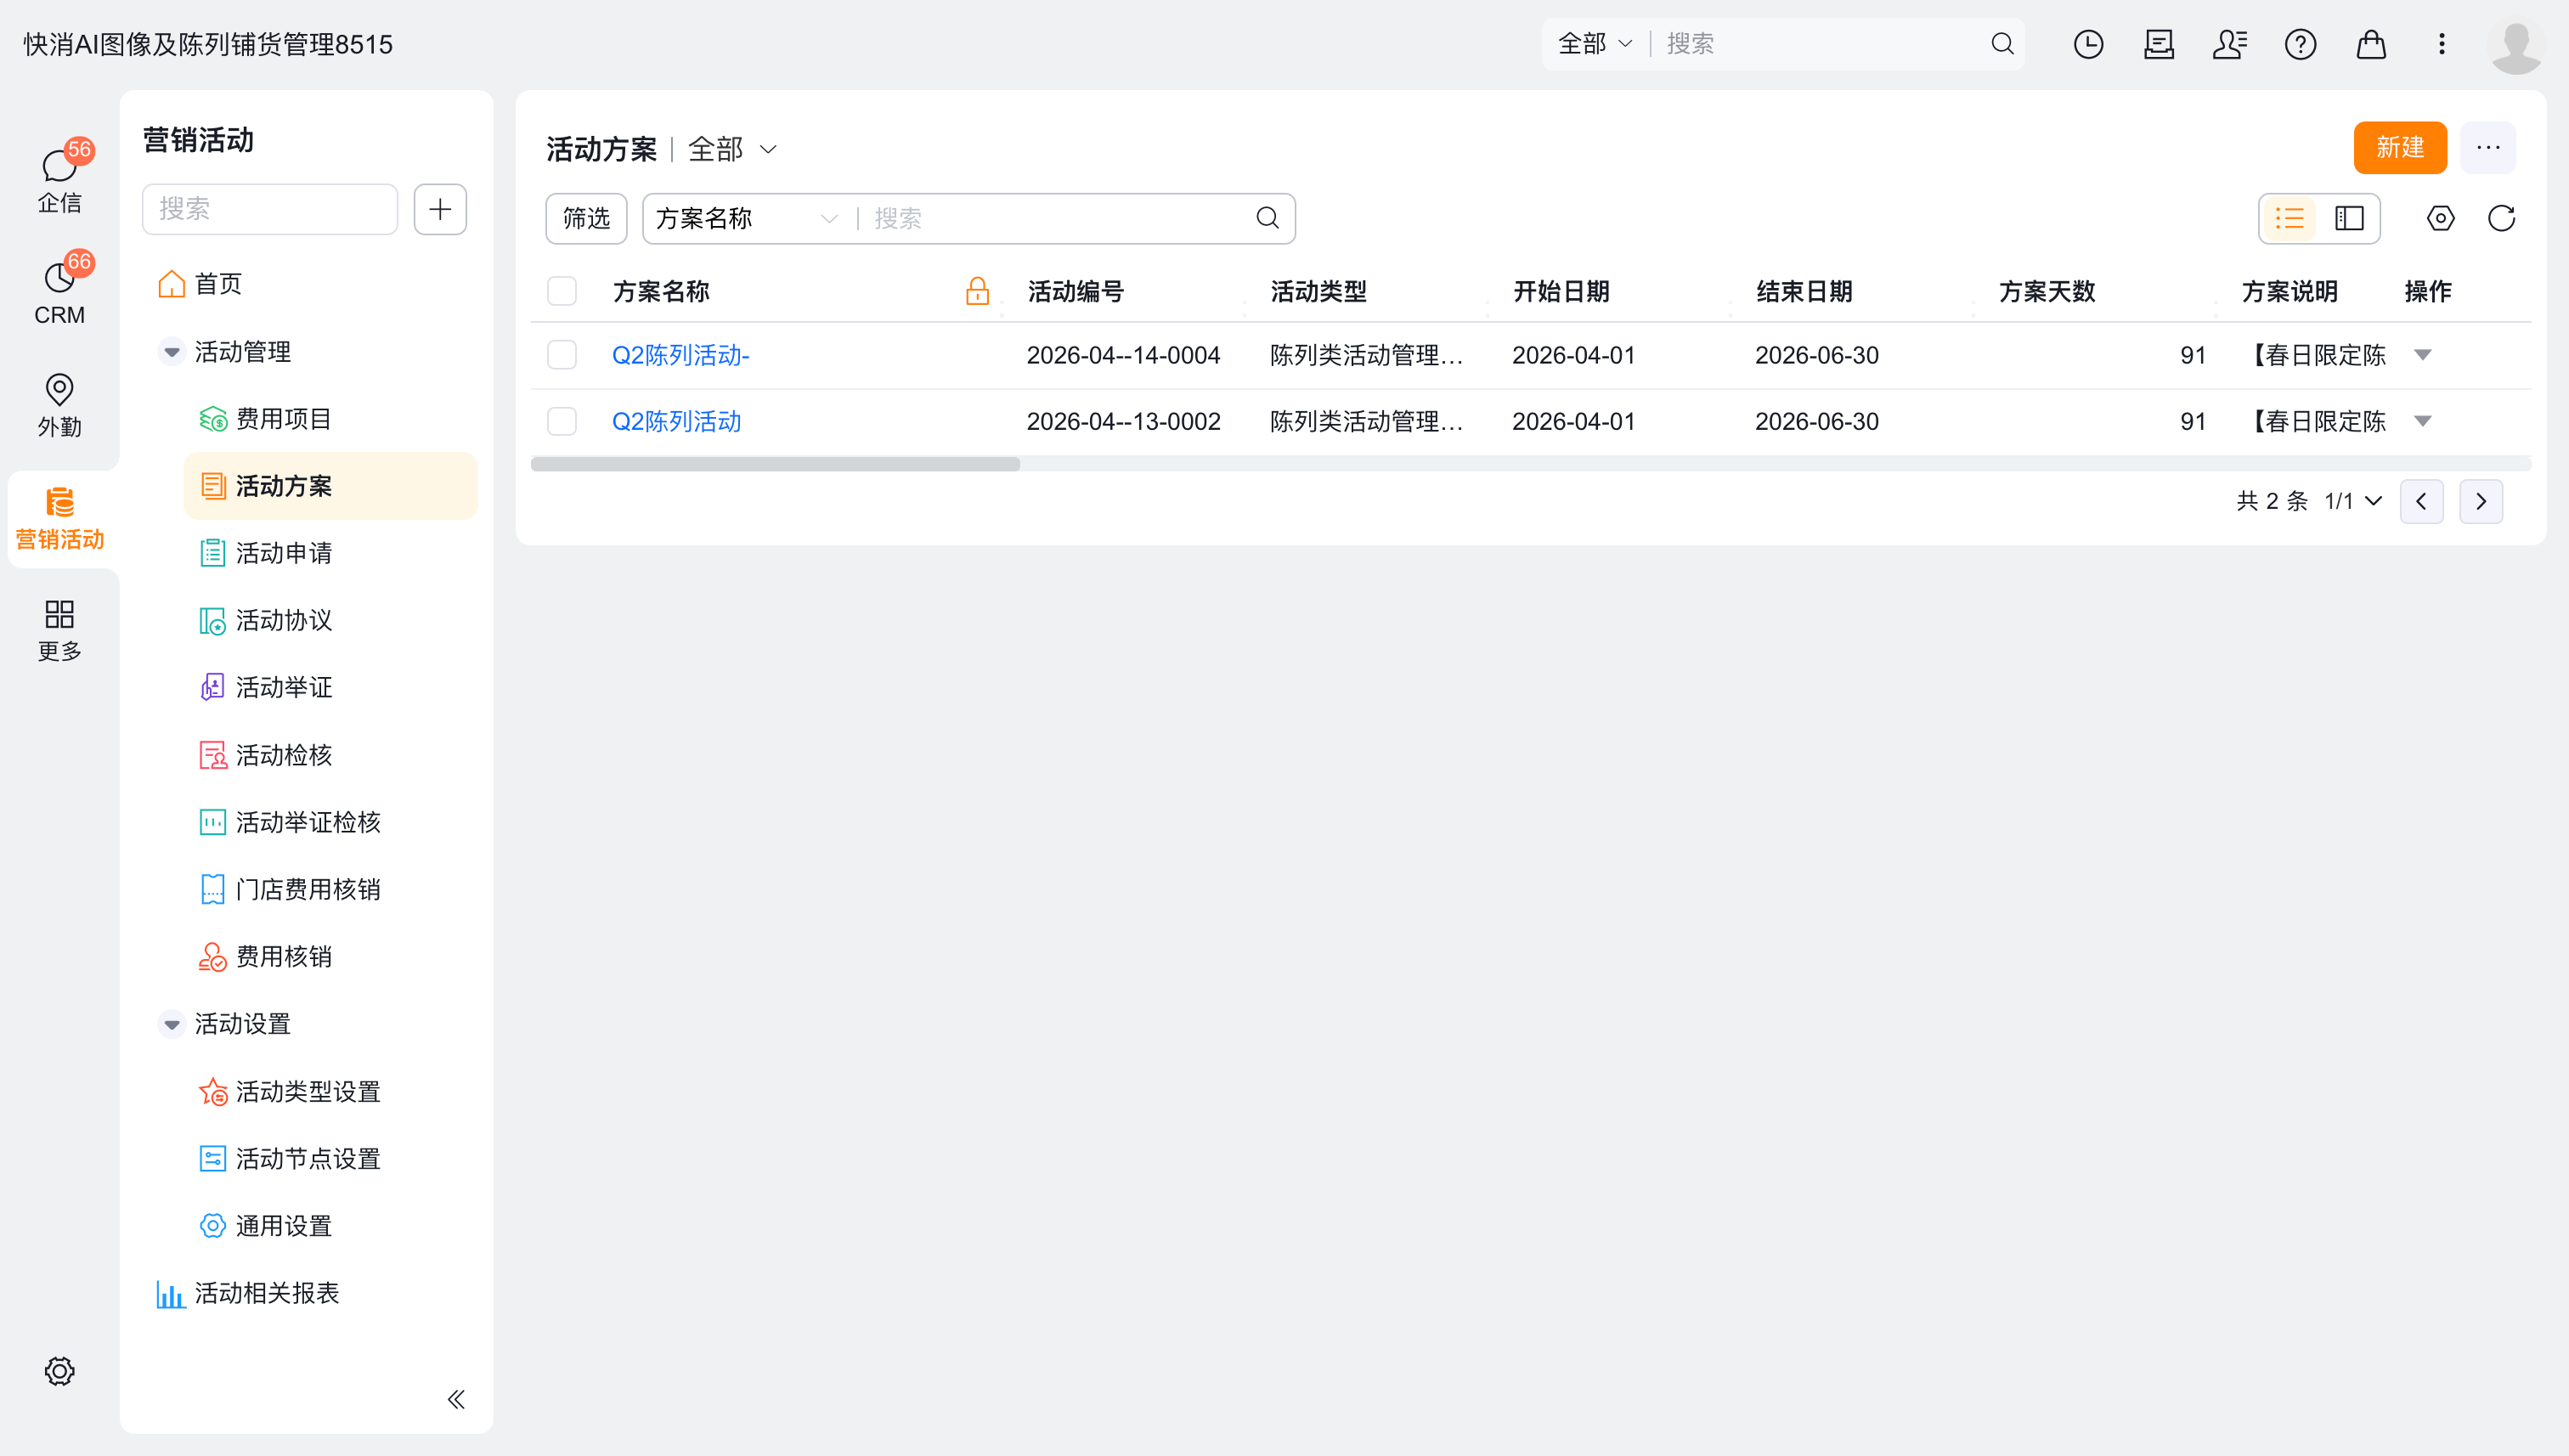Viewport: 2569px width, 1456px height.
Task: Collapse the sidebar with double chevron
Action: tap(456, 1399)
